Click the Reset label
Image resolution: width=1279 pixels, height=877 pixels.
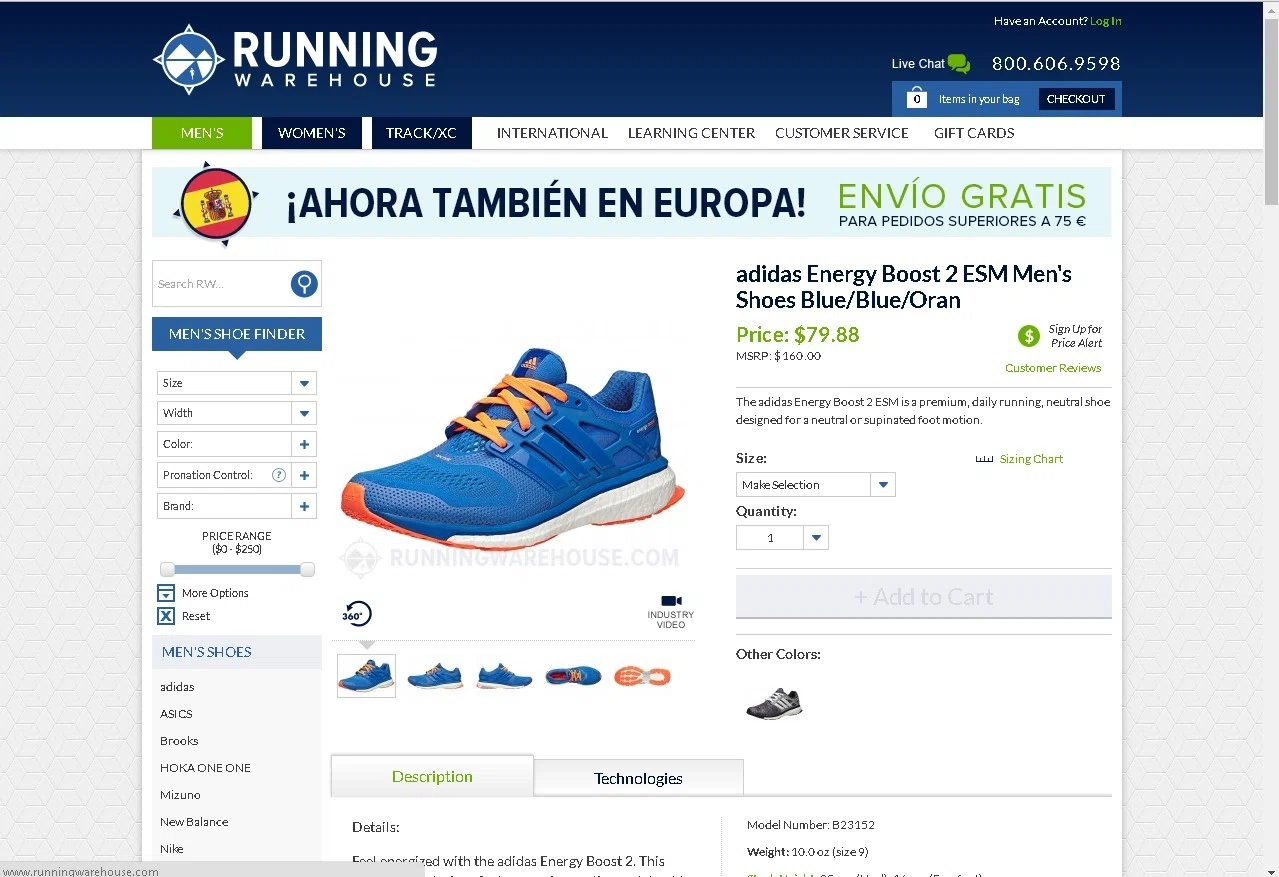tap(196, 616)
